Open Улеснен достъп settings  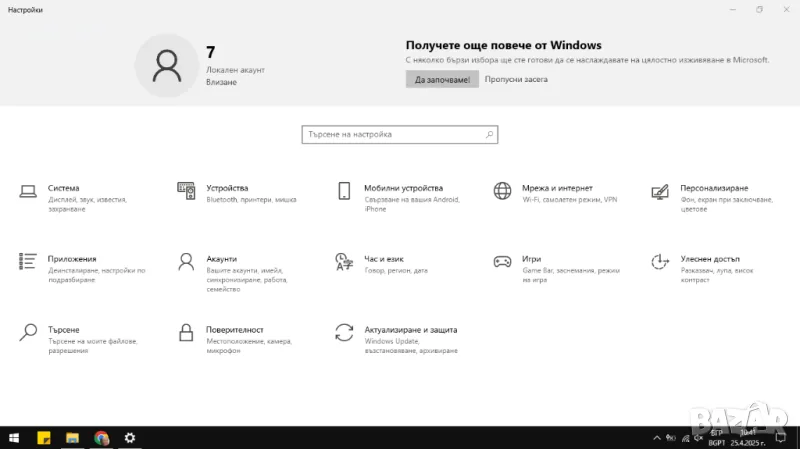click(659, 262)
